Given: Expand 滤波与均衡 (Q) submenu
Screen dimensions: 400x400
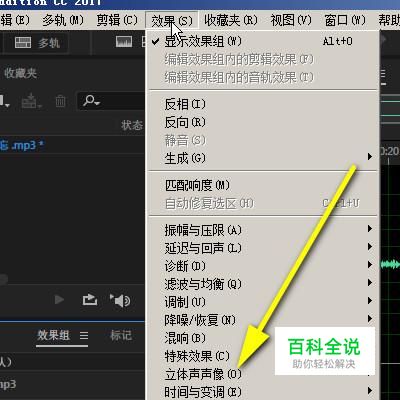Looking at the screenshot, I should [x=263, y=284].
